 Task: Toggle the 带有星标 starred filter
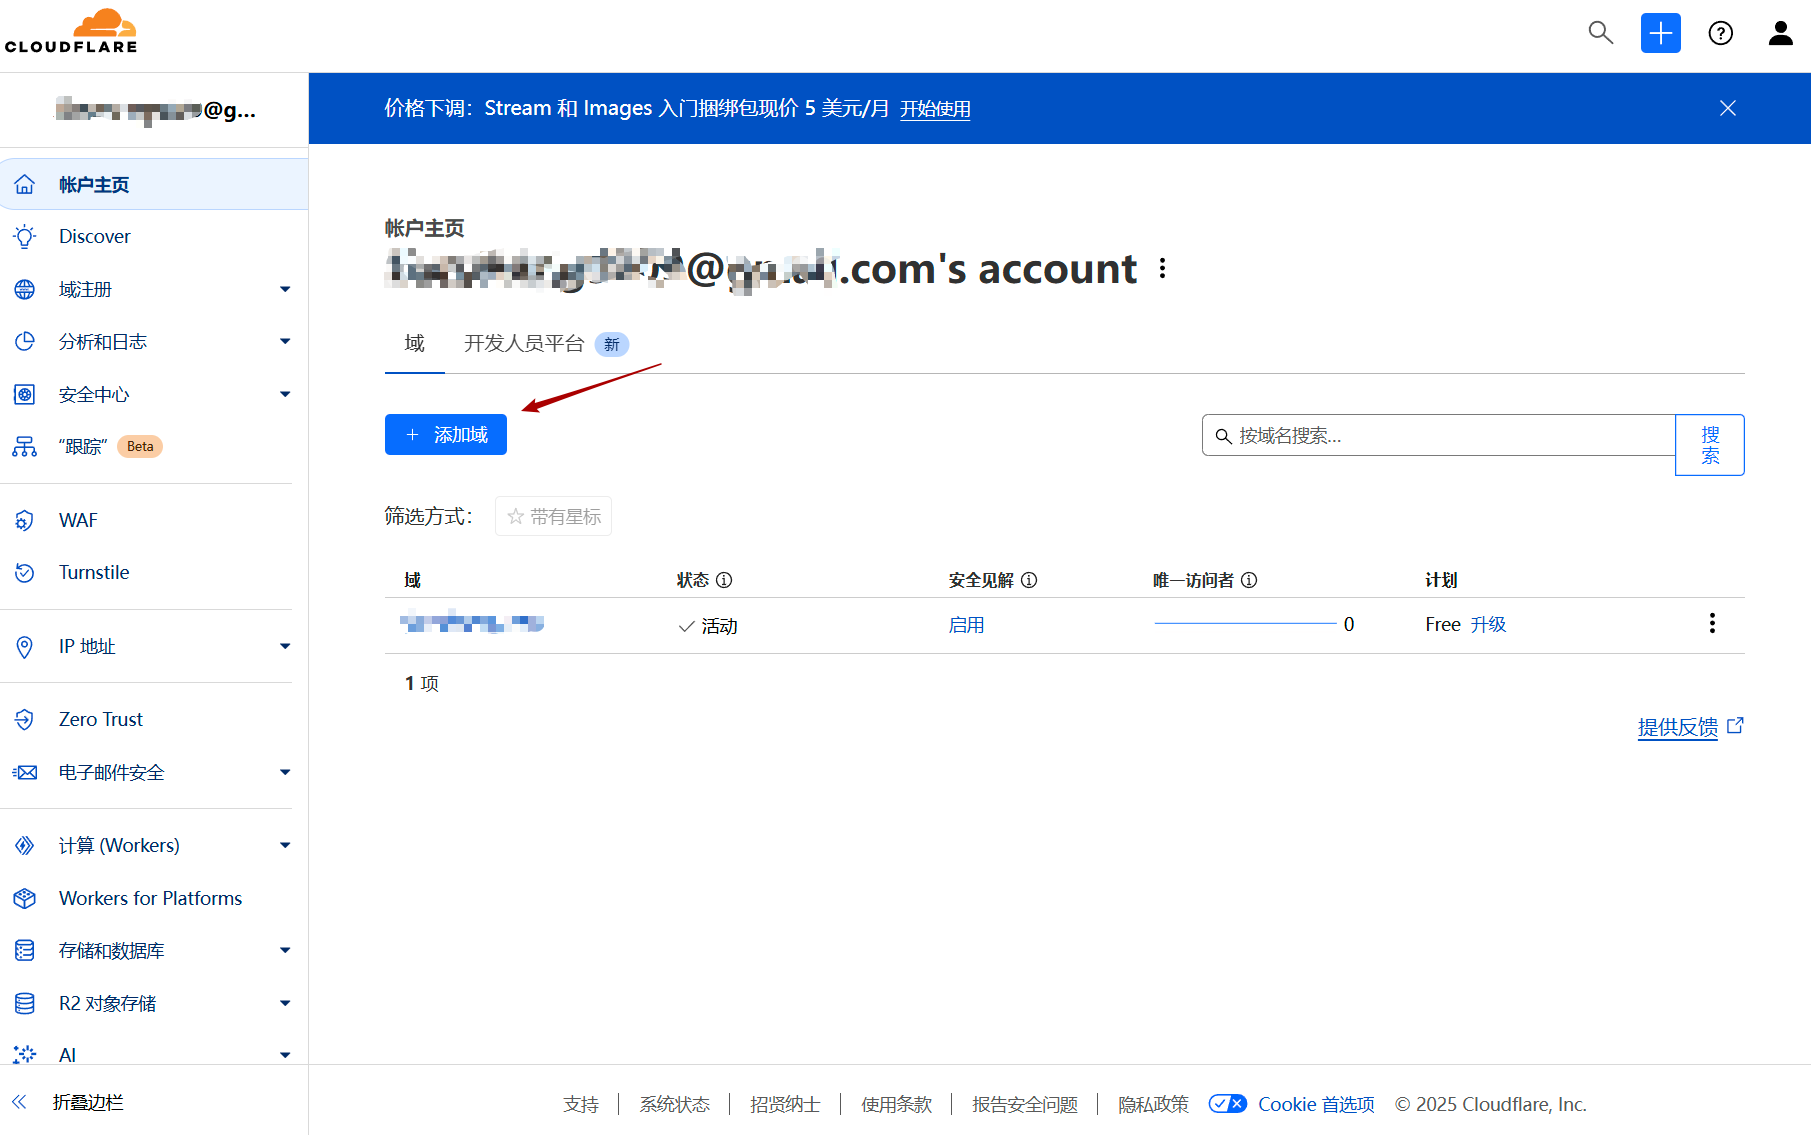(553, 516)
